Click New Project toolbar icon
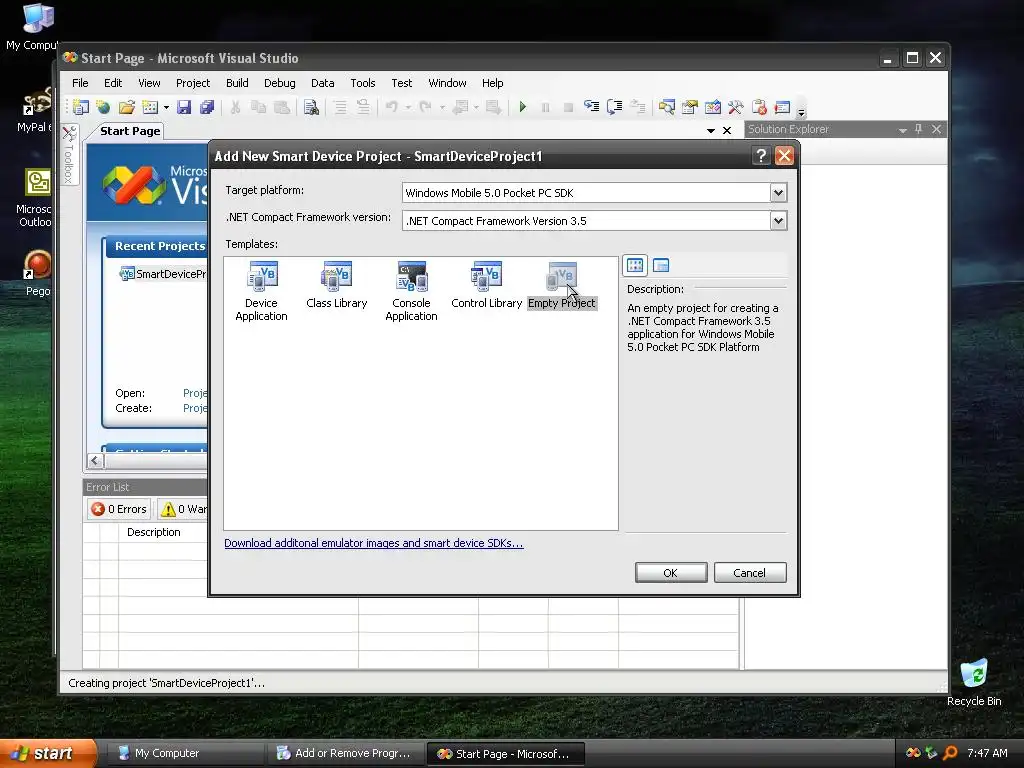Screen dimensions: 1024x768 point(81,107)
